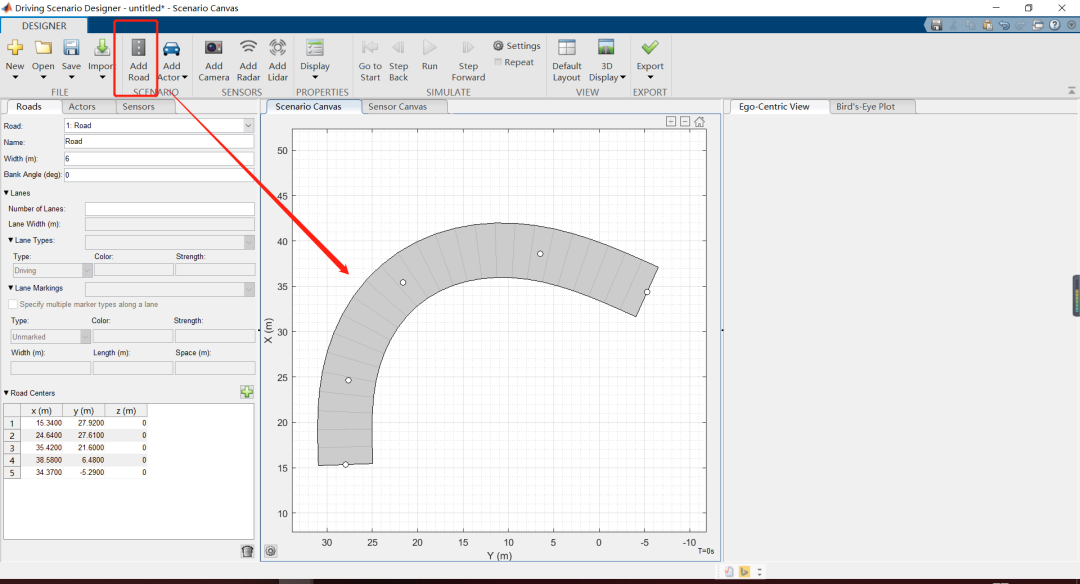Click the New scenario icon

[15, 48]
